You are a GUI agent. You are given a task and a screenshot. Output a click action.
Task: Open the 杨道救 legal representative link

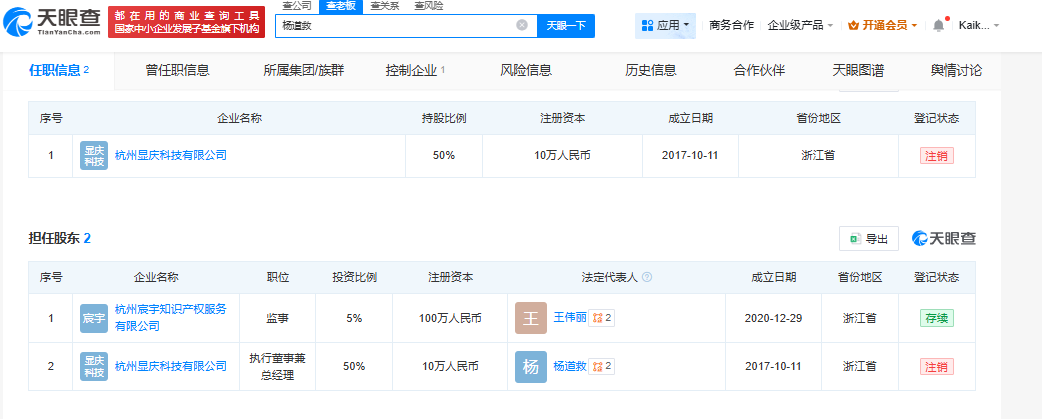pos(570,367)
